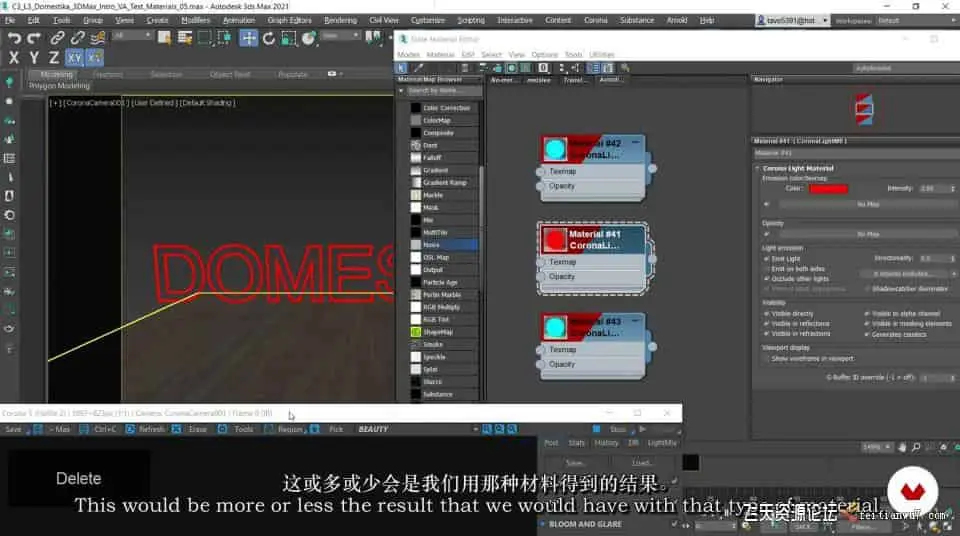Screen dimensions: 960x536
Task: Open the material editor zoom percentage dropdown
Action: (x=876, y=447)
